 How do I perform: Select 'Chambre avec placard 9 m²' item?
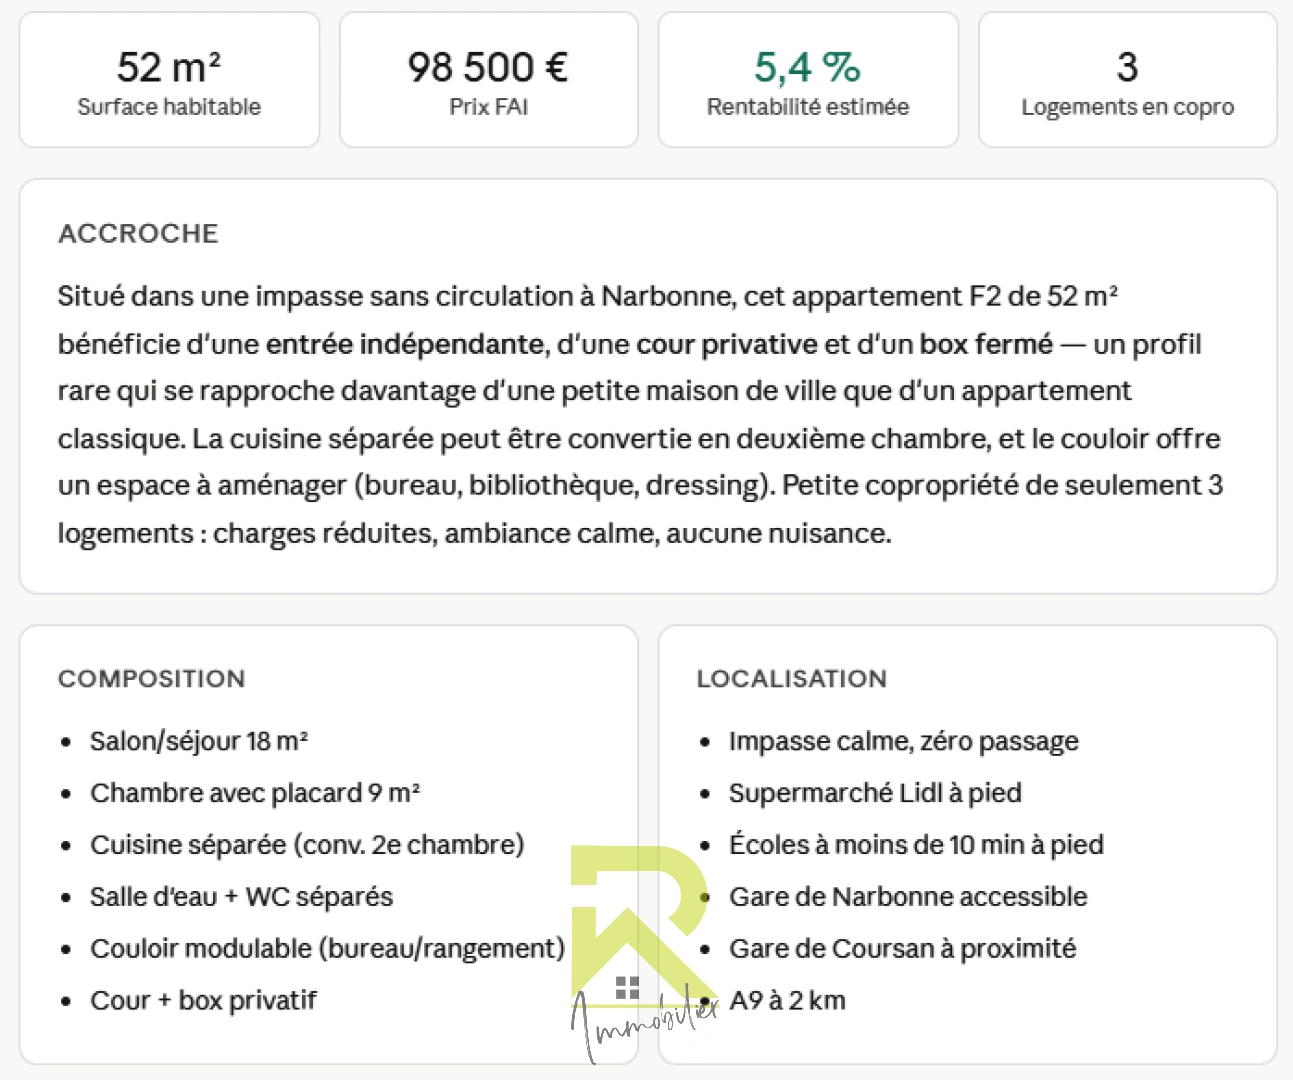255,793
